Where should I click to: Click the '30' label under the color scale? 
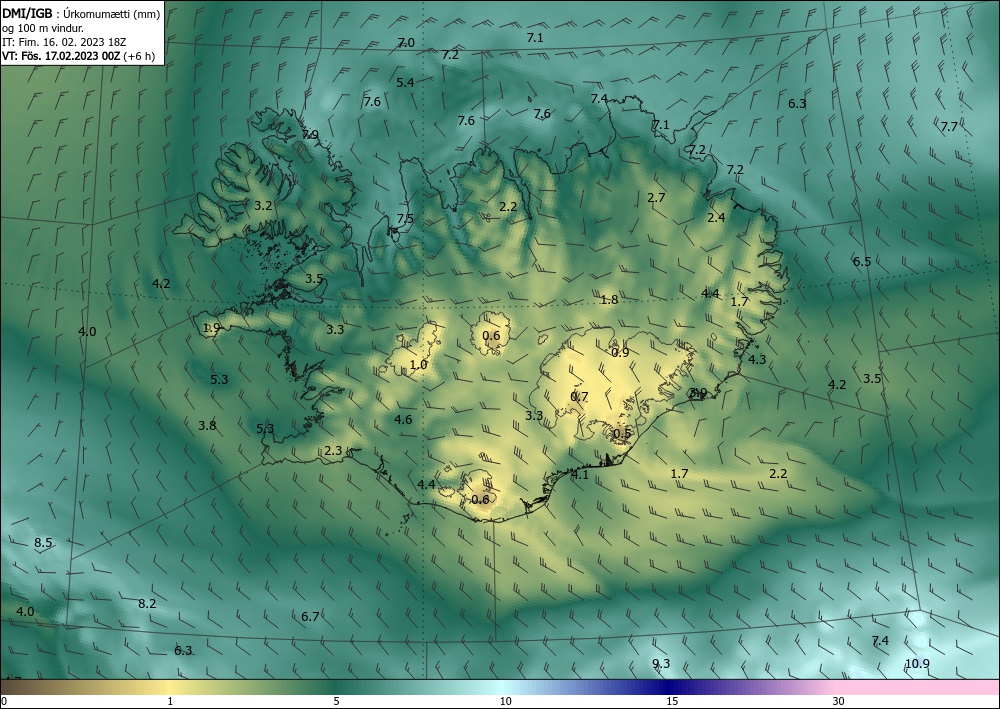pos(839,702)
